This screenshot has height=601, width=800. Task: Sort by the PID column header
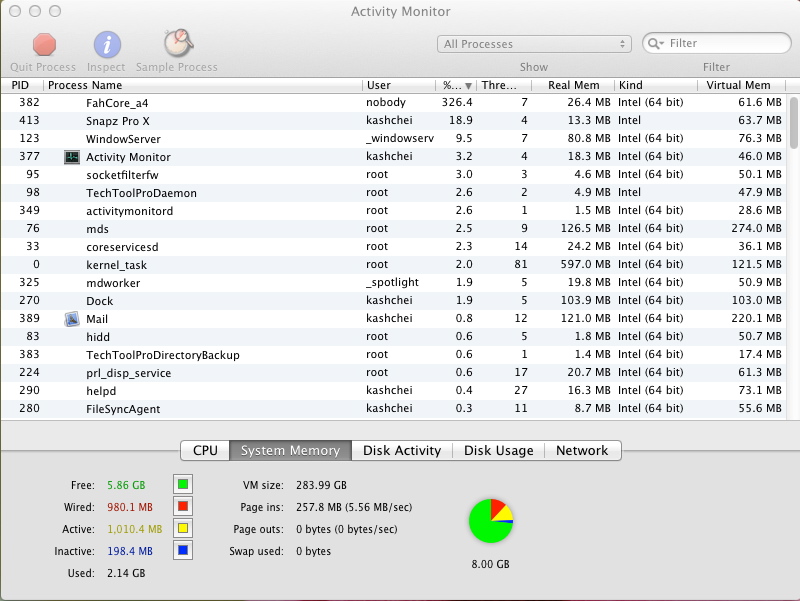(21, 85)
